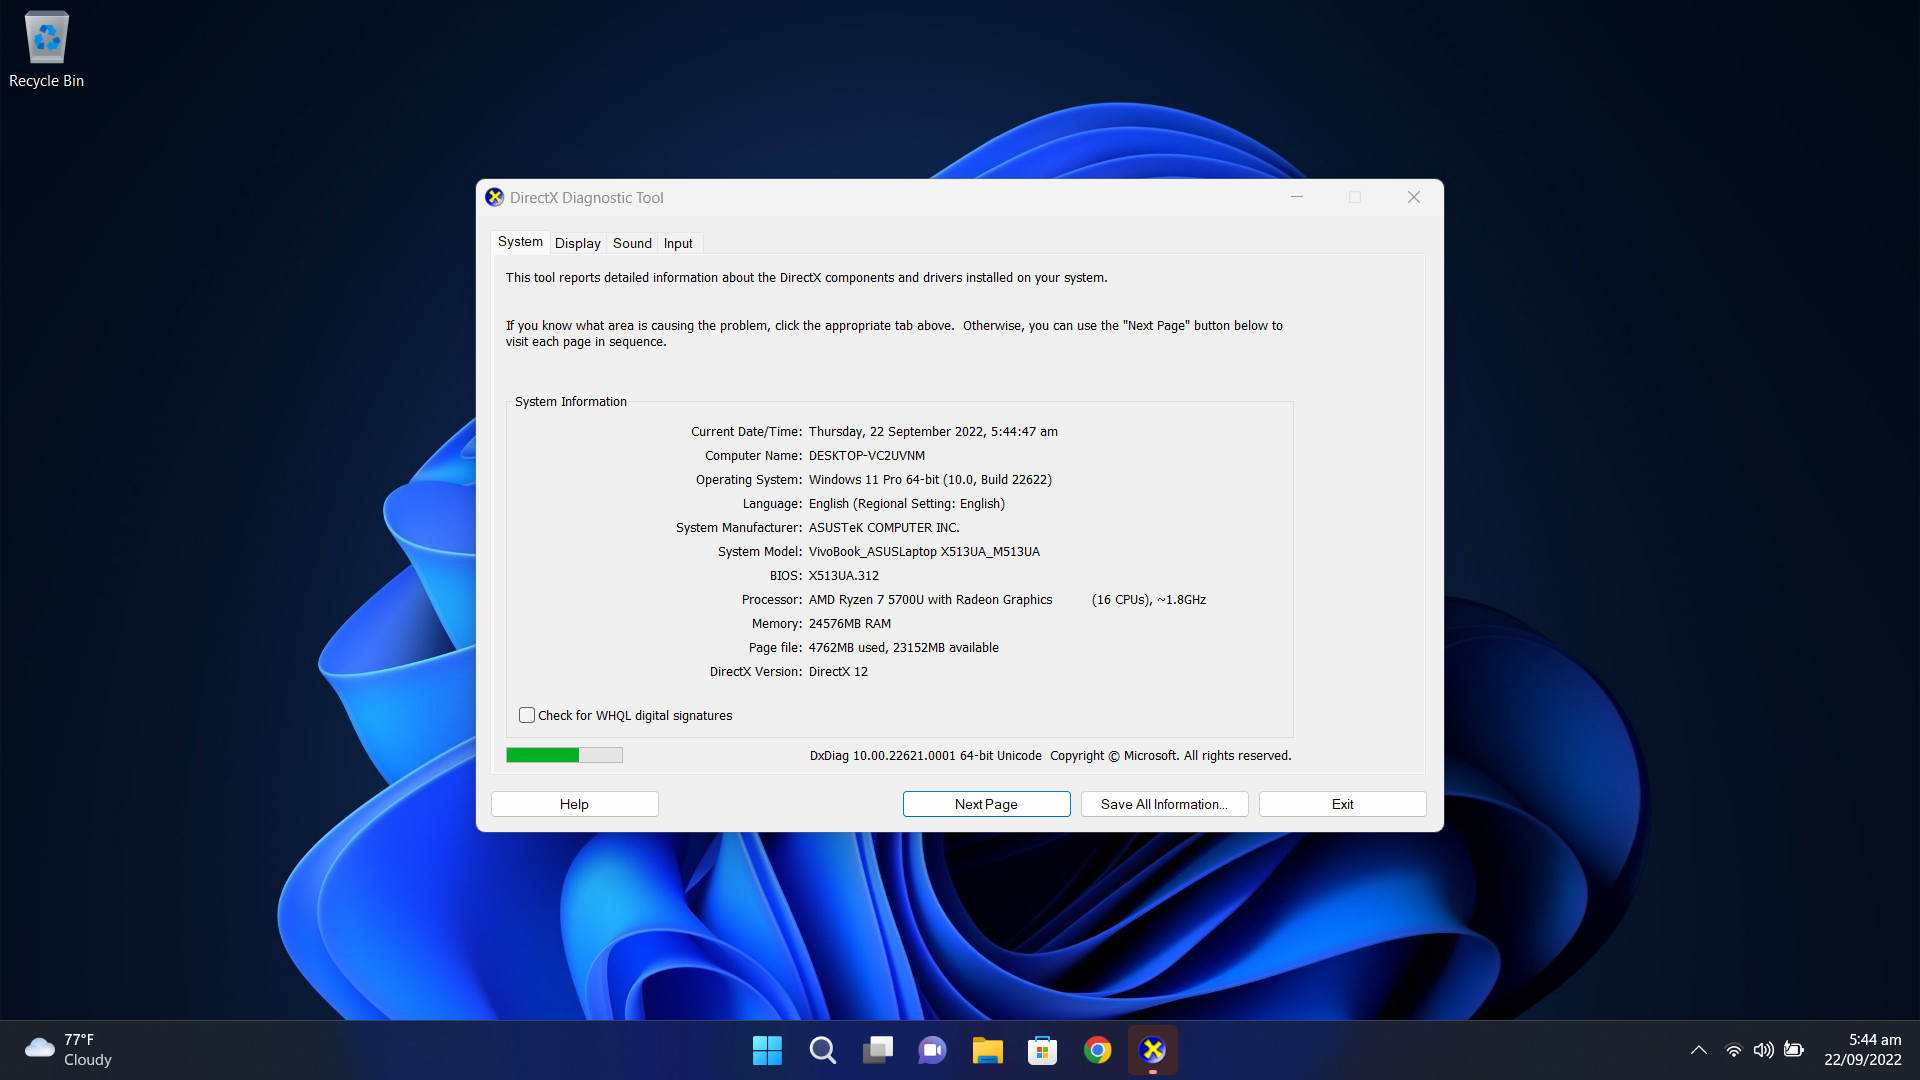1920x1080 pixels.
Task: Open File Explorer from taskbar
Action: pyautogui.click(x=987, y=1050)
